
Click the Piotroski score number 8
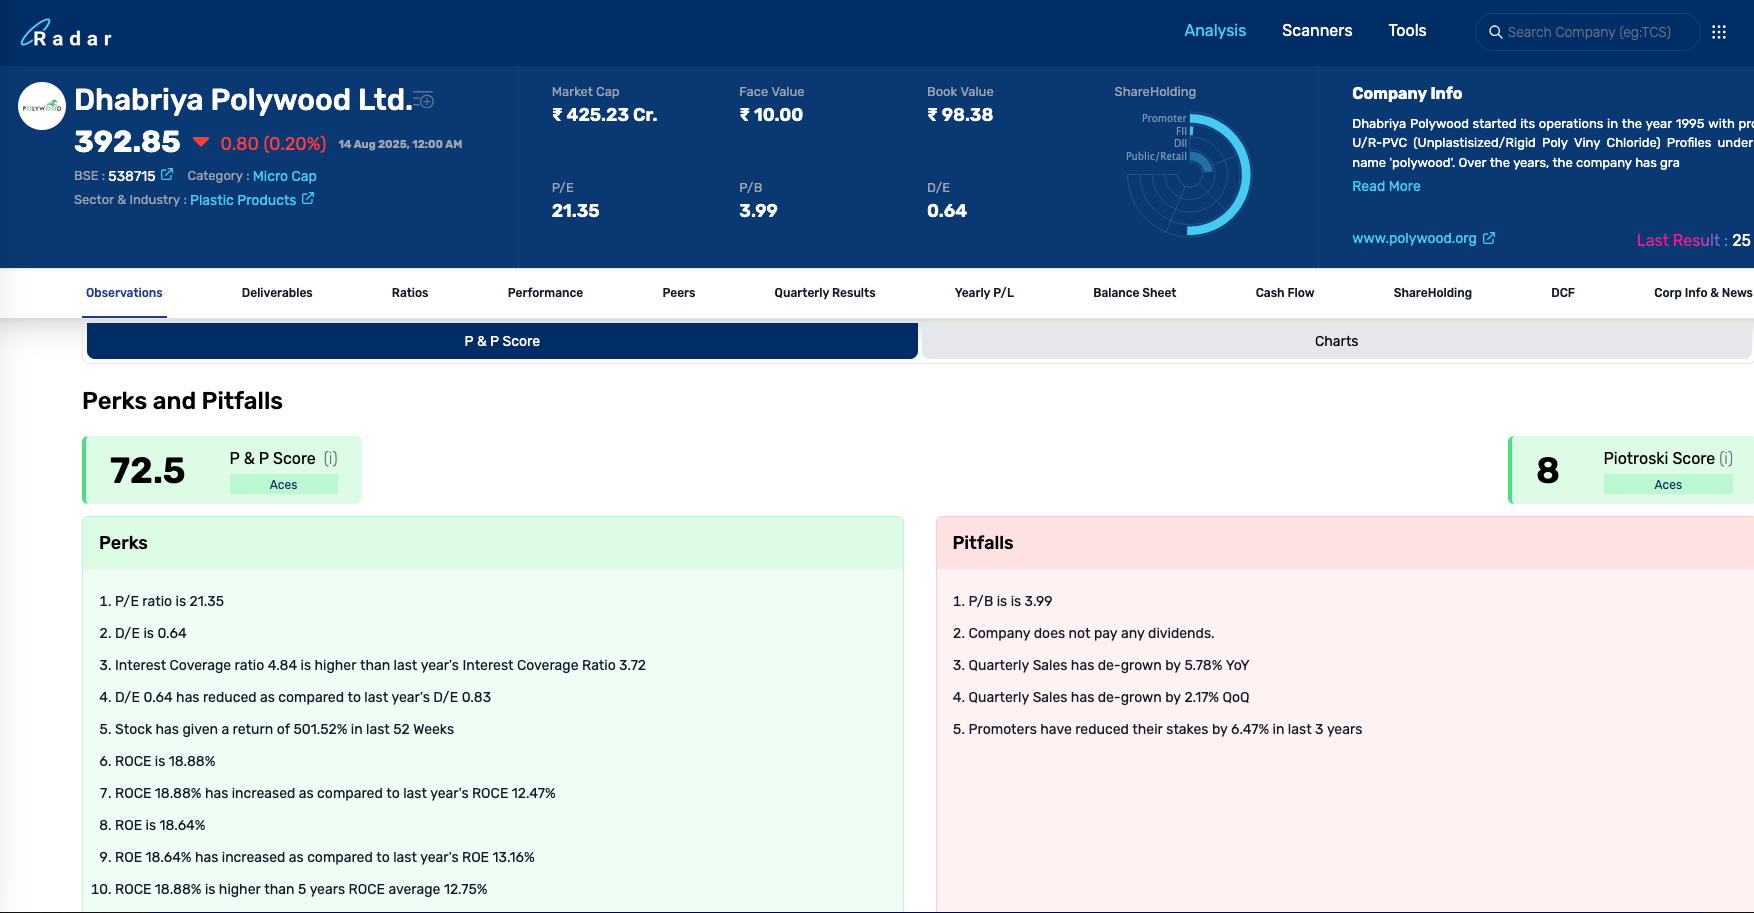click(1548, 470)
